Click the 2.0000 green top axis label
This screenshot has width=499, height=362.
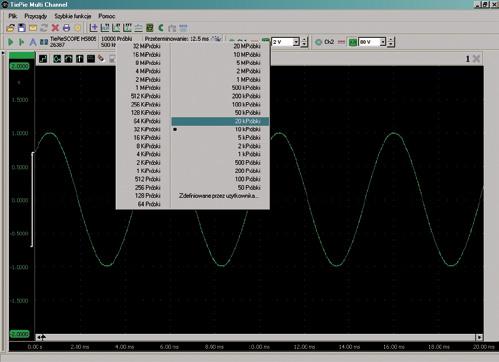click(20, 66)
